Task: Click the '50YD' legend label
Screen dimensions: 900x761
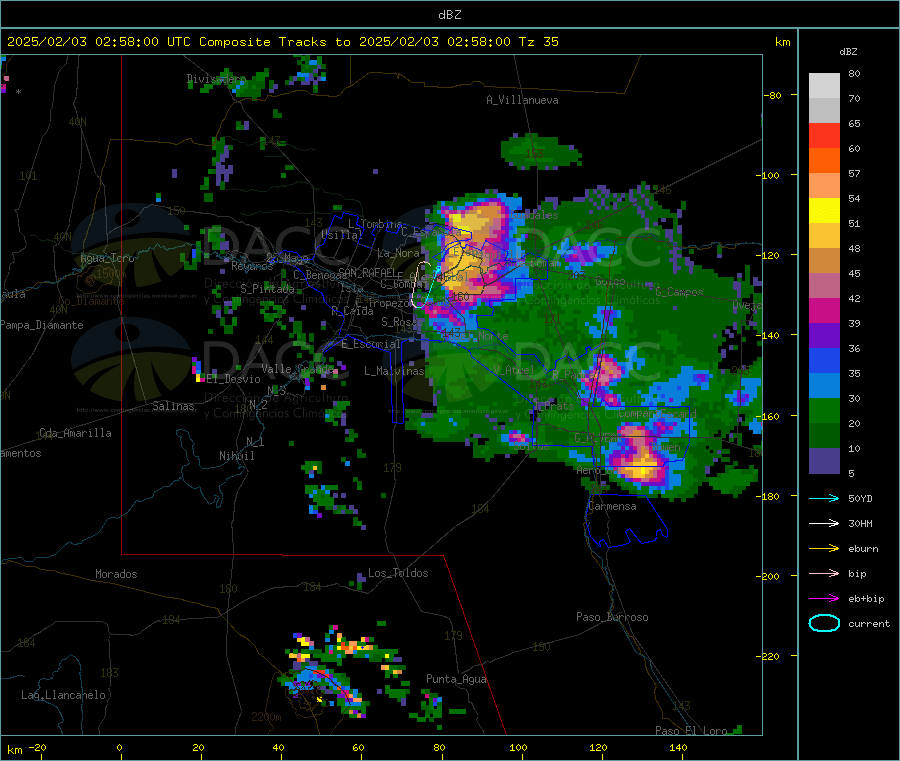Action: 860,498
